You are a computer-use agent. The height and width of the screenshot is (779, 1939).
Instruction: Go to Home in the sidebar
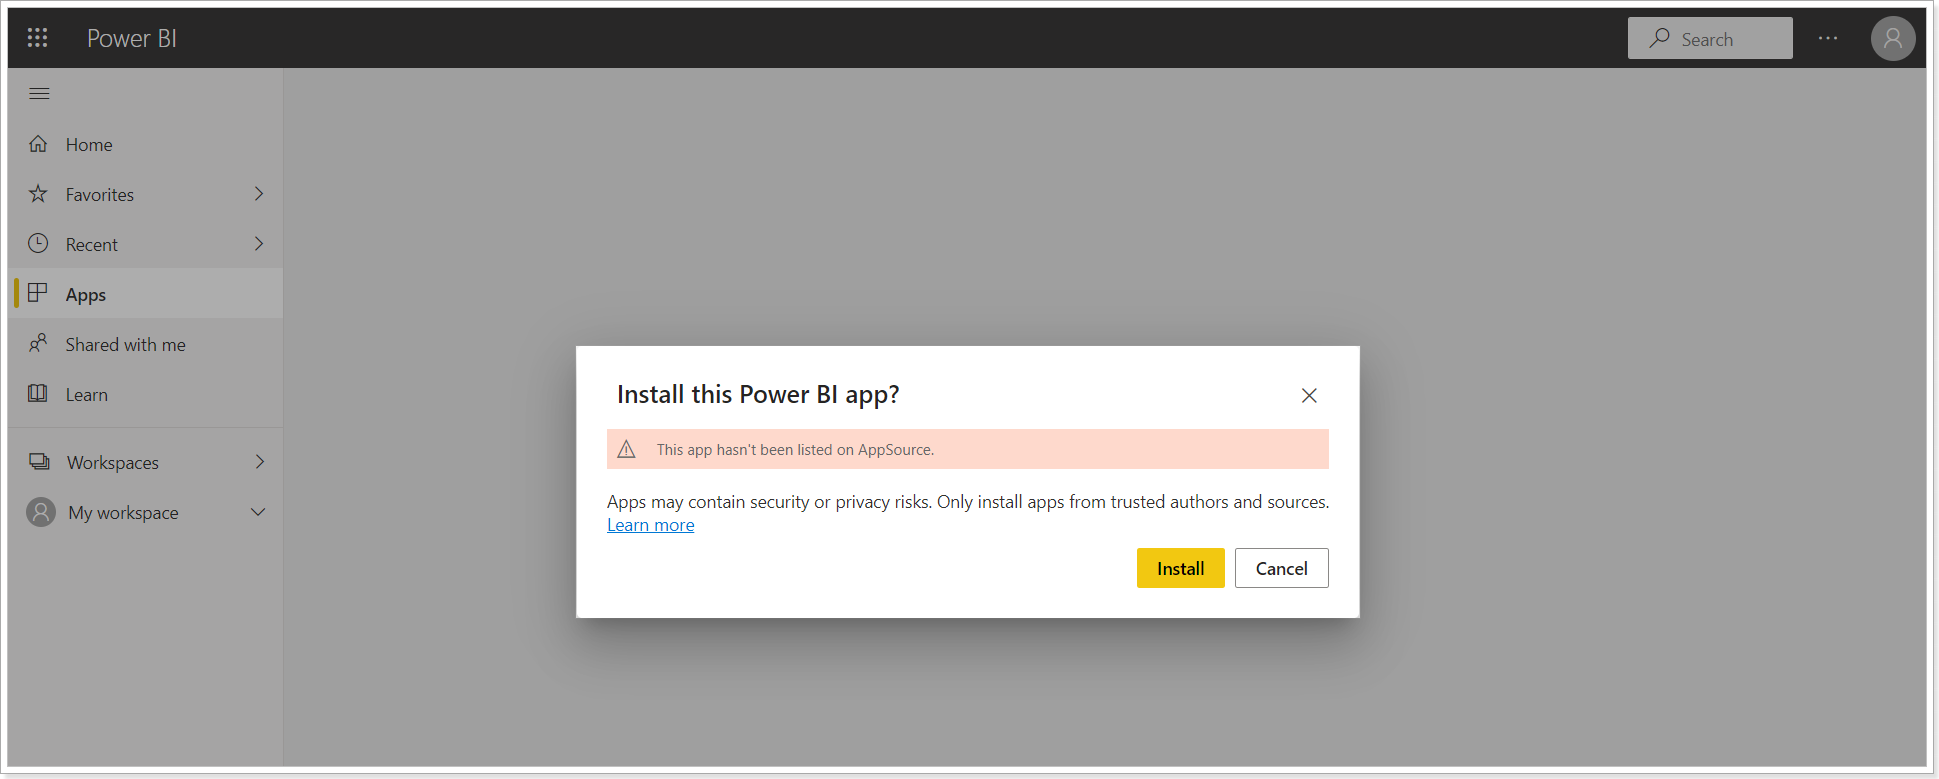(146, 144)
